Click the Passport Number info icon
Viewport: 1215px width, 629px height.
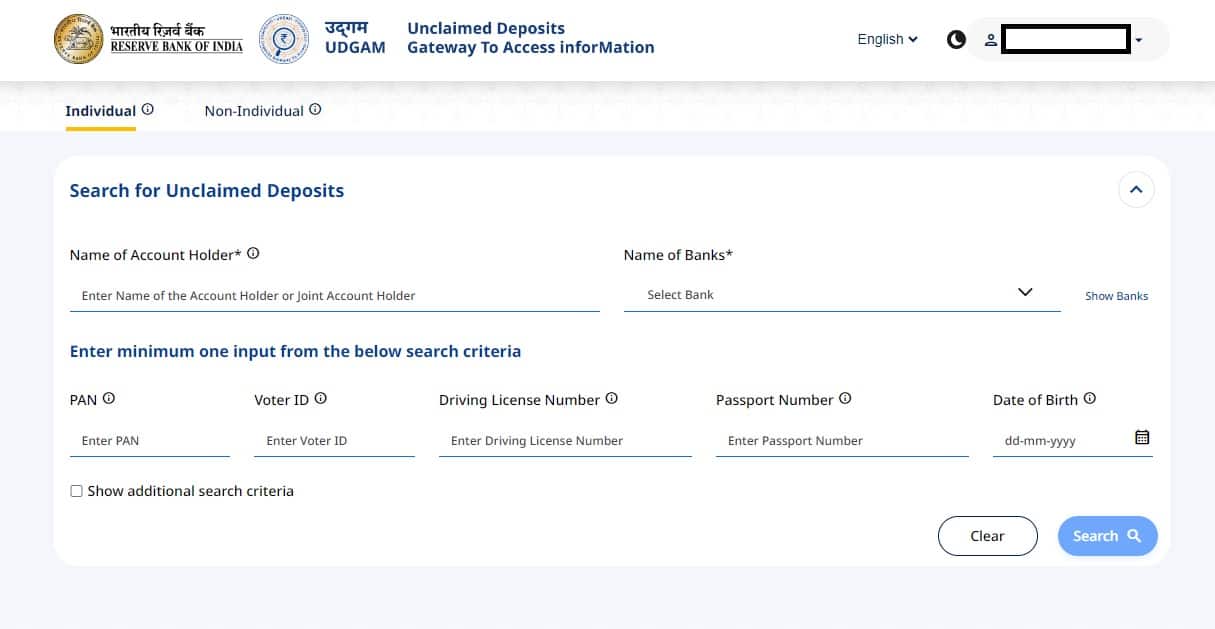(845, 397)
